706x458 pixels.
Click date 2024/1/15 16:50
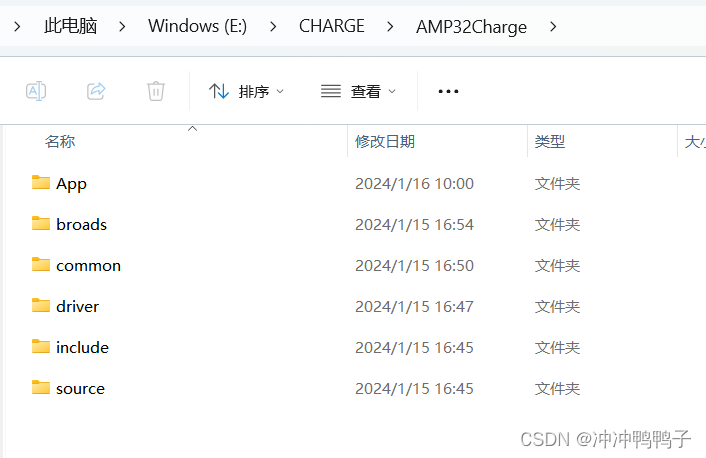click(414, 266)
